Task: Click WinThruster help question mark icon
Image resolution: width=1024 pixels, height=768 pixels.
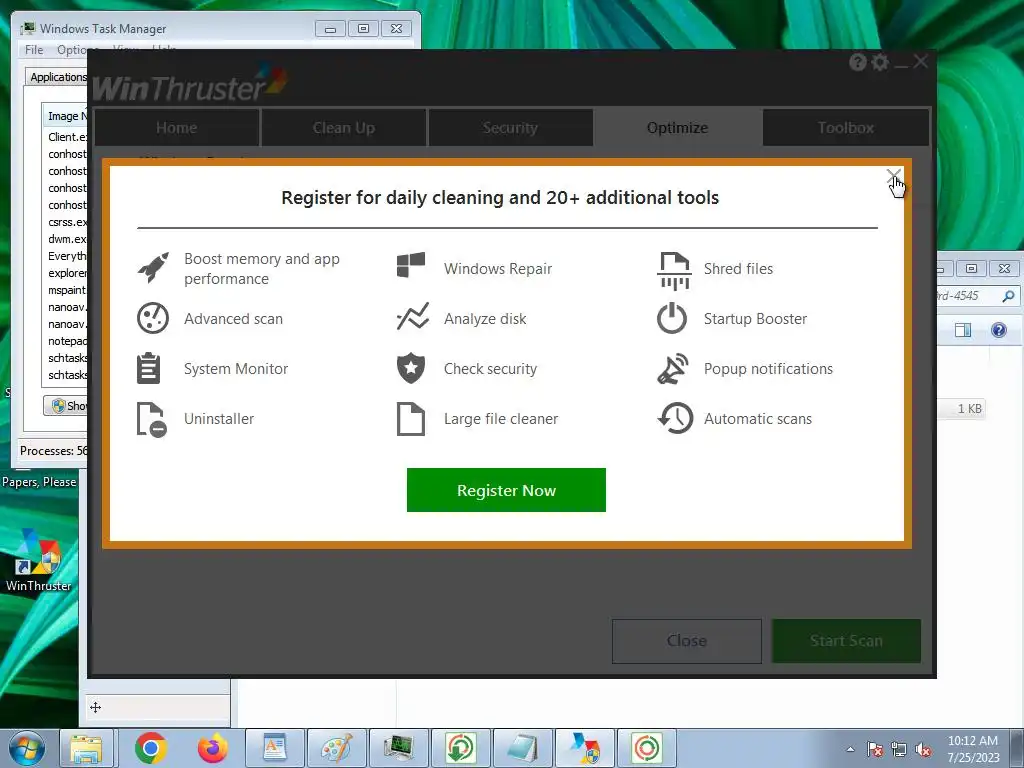Action: (x=857, y=62)
